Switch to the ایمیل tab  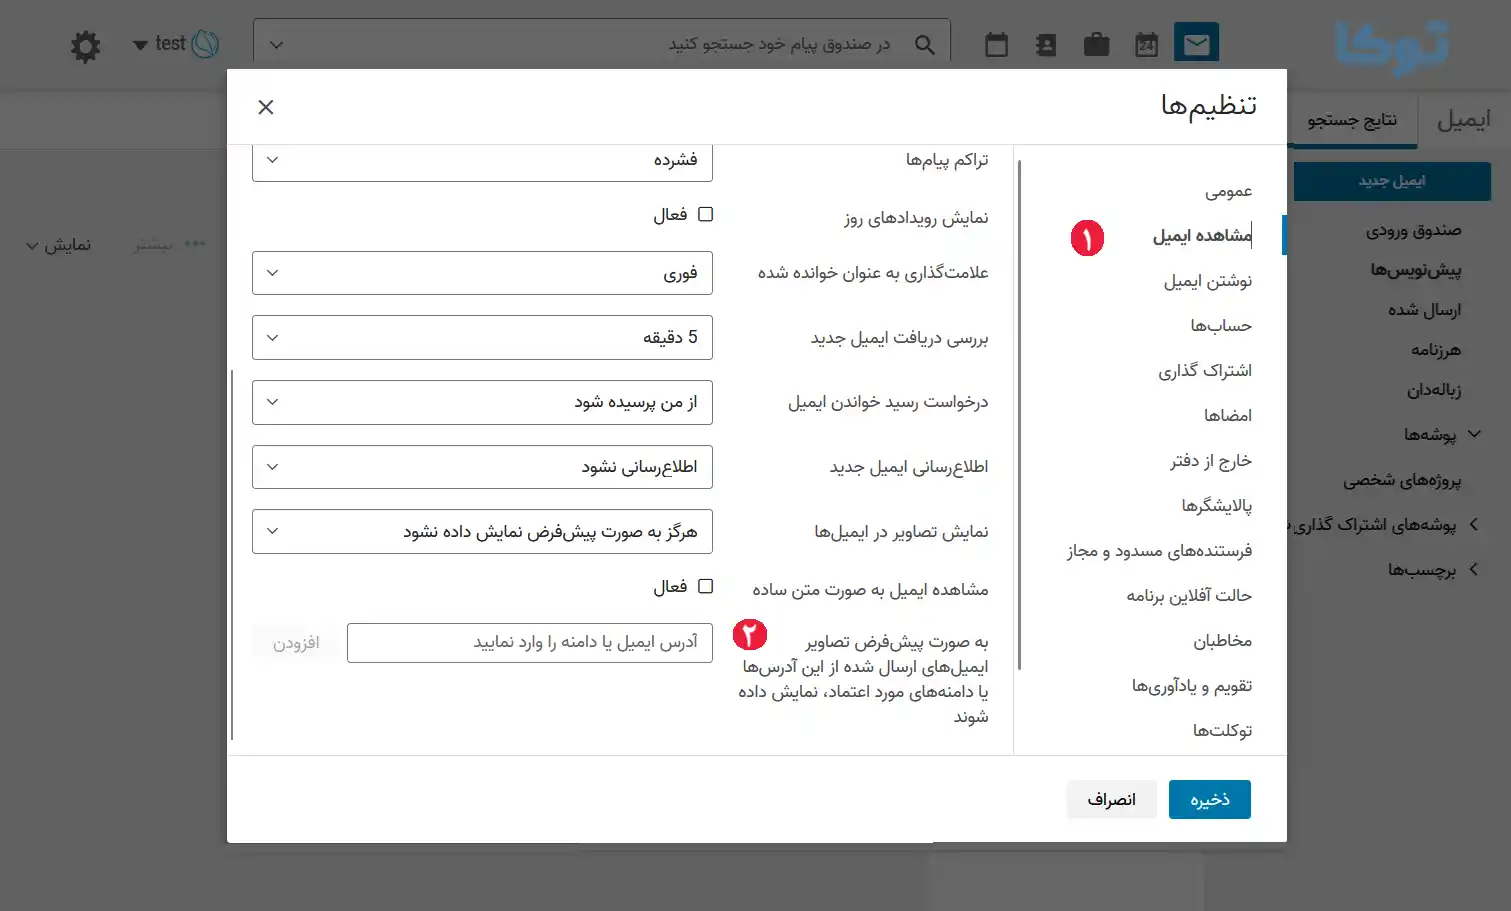[x=1464, y=120]
